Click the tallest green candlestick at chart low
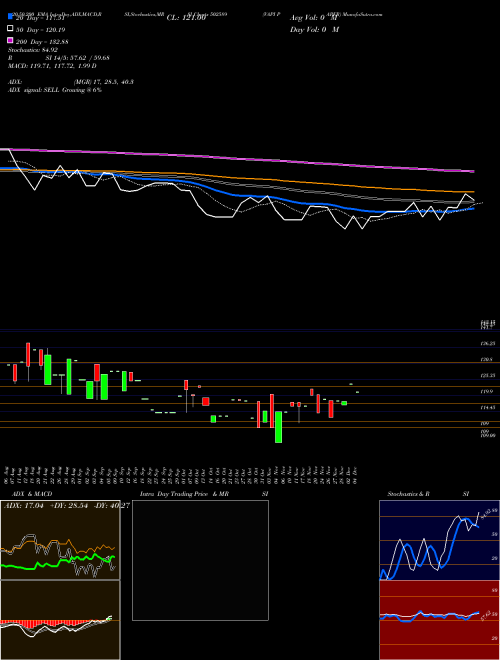The width and height of the screenshot is (500, 660). point(278,427)
